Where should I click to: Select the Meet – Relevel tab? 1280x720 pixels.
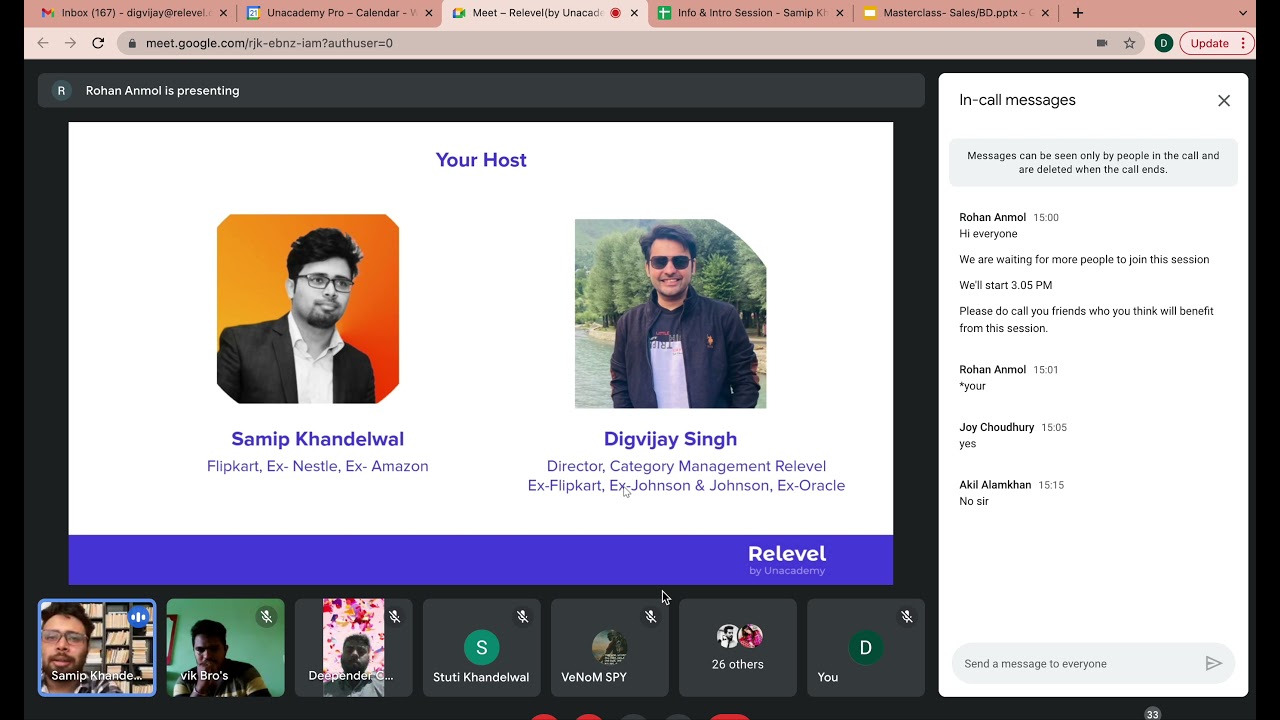point(545,13)
